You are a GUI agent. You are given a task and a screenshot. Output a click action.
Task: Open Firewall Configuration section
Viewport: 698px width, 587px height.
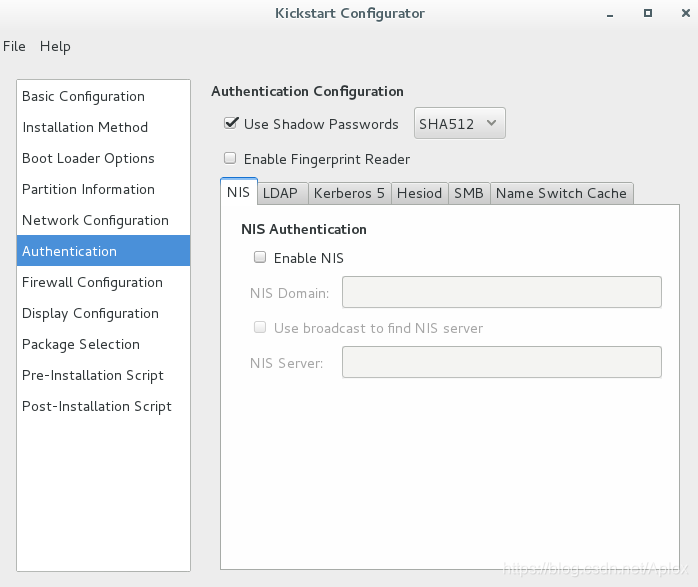[103, 282]
